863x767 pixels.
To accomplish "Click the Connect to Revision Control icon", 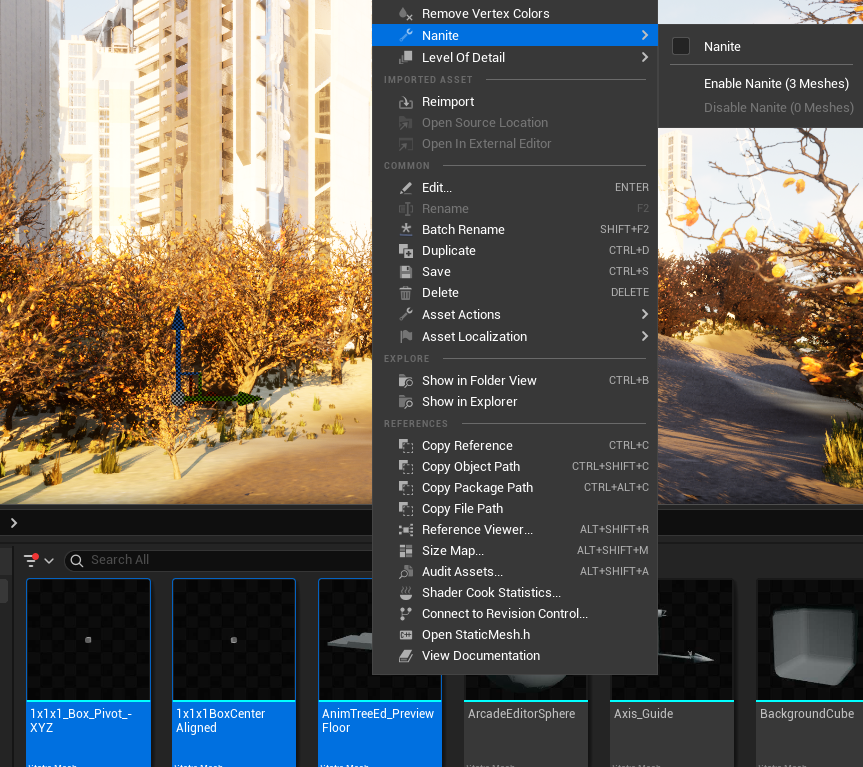I will point(406,613).
